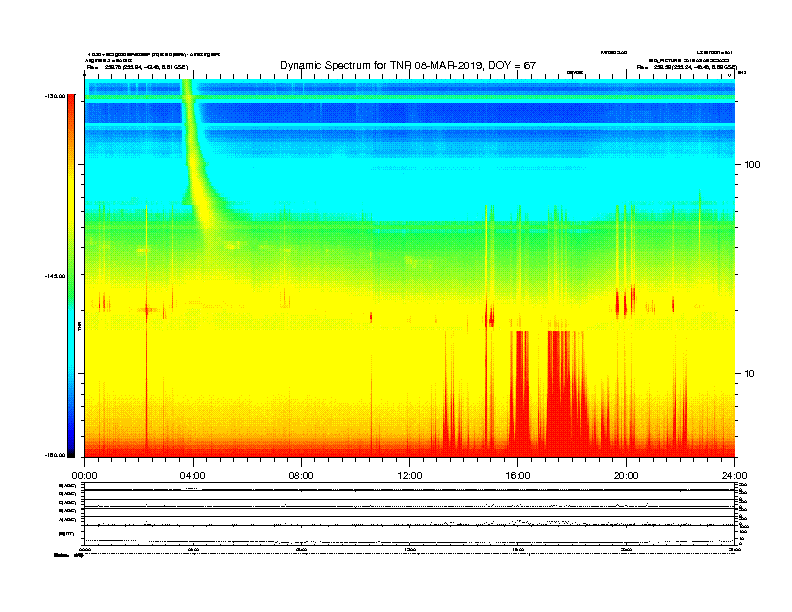The height and width of the screenshot is (612, 792).
Task: Click the 100 frequency axis label
Action: [752, 165]
